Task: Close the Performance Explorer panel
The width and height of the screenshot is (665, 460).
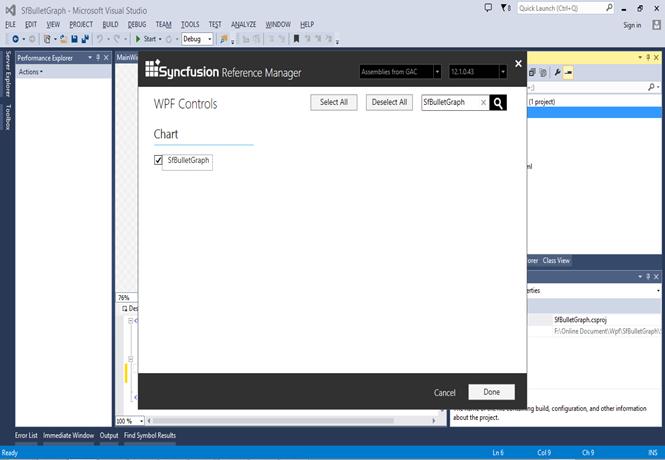Action: click(106, 58)
